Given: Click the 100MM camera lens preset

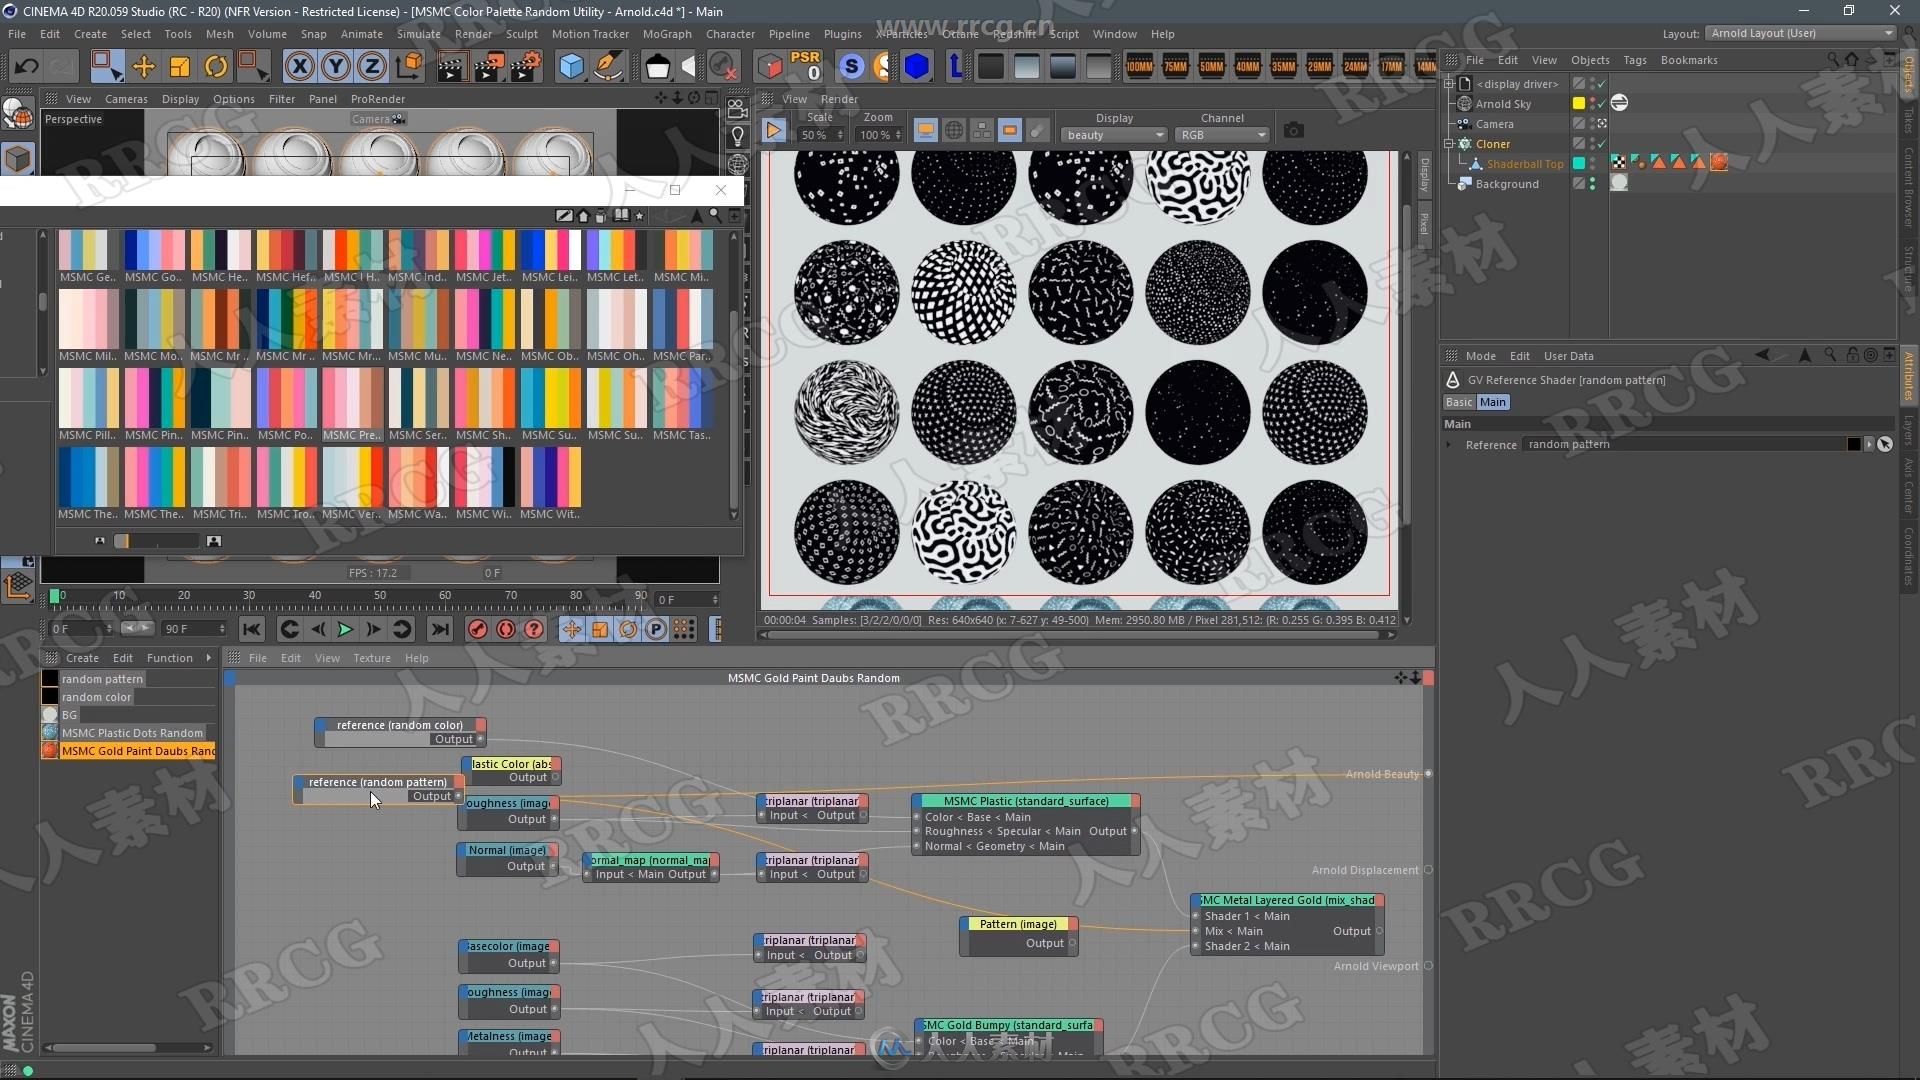Looking at the screenshot, I should [x=1139, y=67].
